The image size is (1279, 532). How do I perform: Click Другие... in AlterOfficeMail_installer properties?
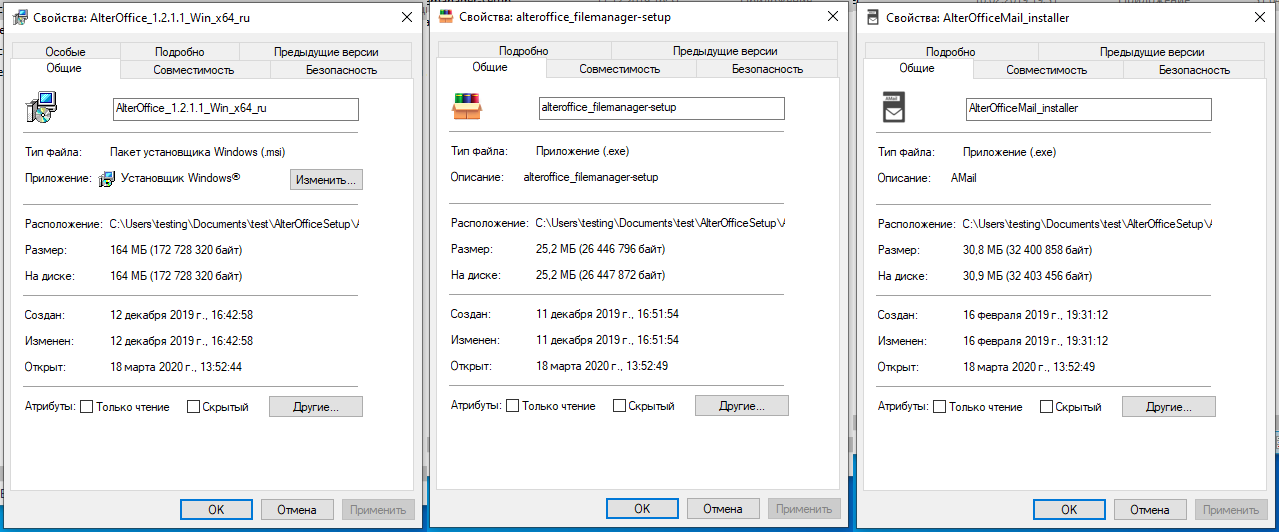(1168, 407)
